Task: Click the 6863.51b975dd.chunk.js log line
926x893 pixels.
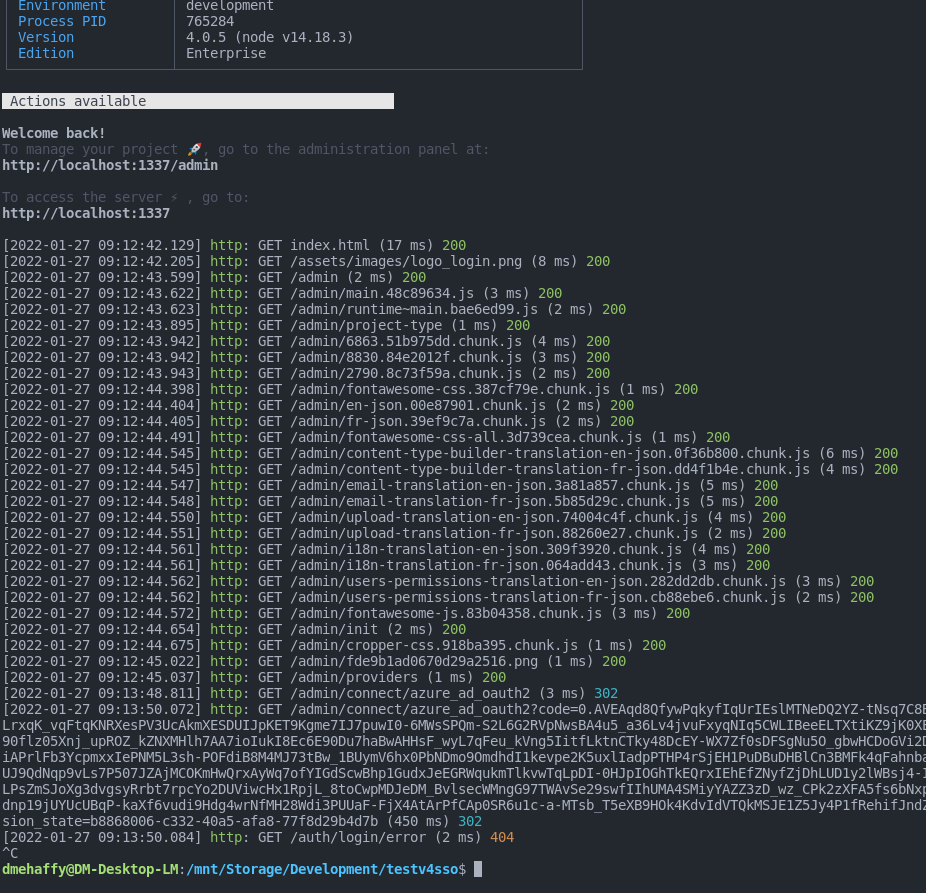Action: (307, 341)
